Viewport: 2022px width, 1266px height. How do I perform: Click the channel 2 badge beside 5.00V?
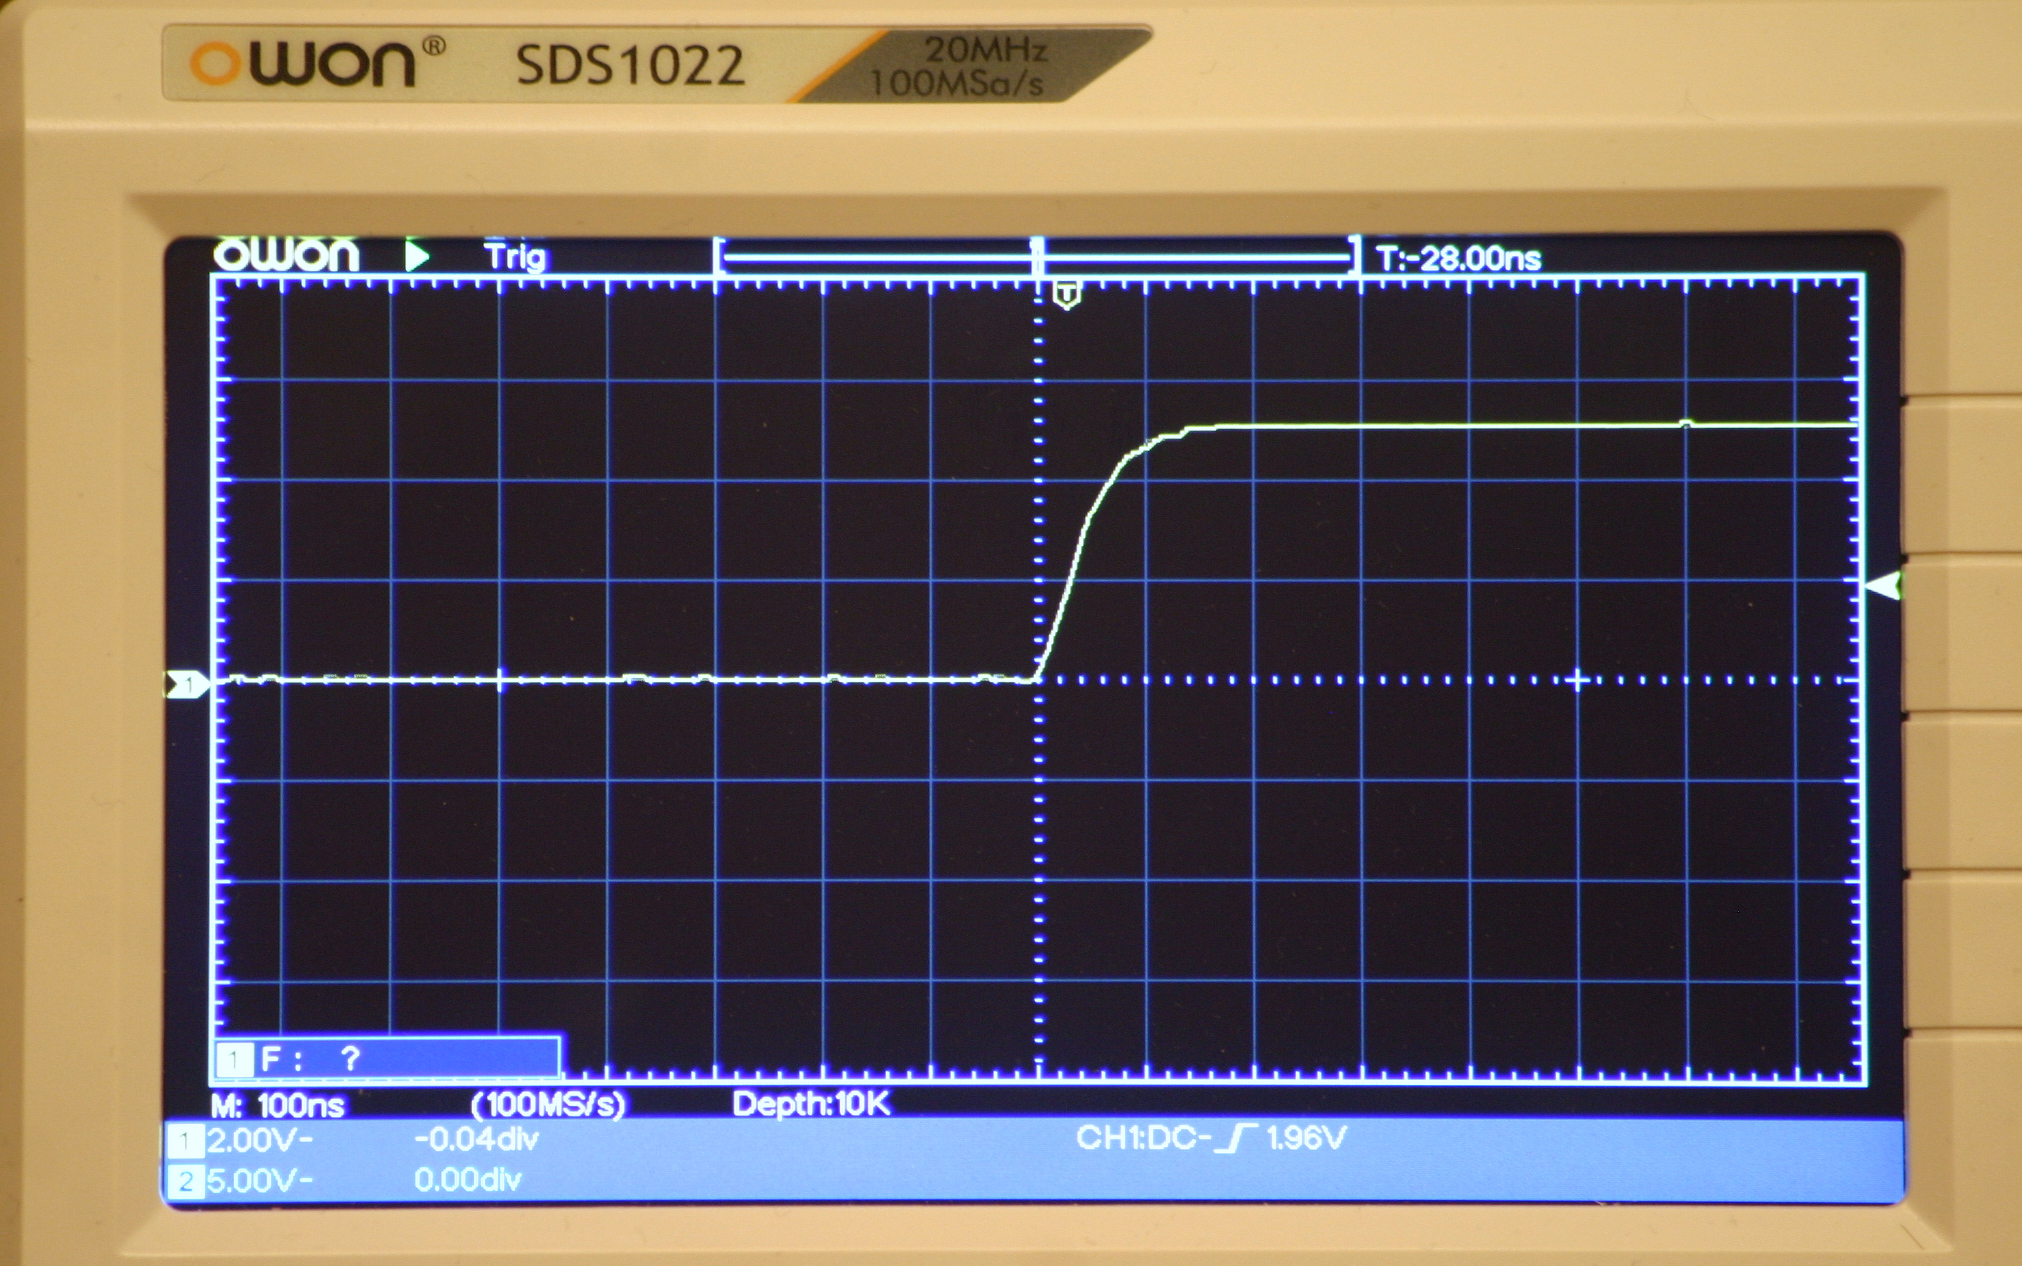click(185, 1181)
